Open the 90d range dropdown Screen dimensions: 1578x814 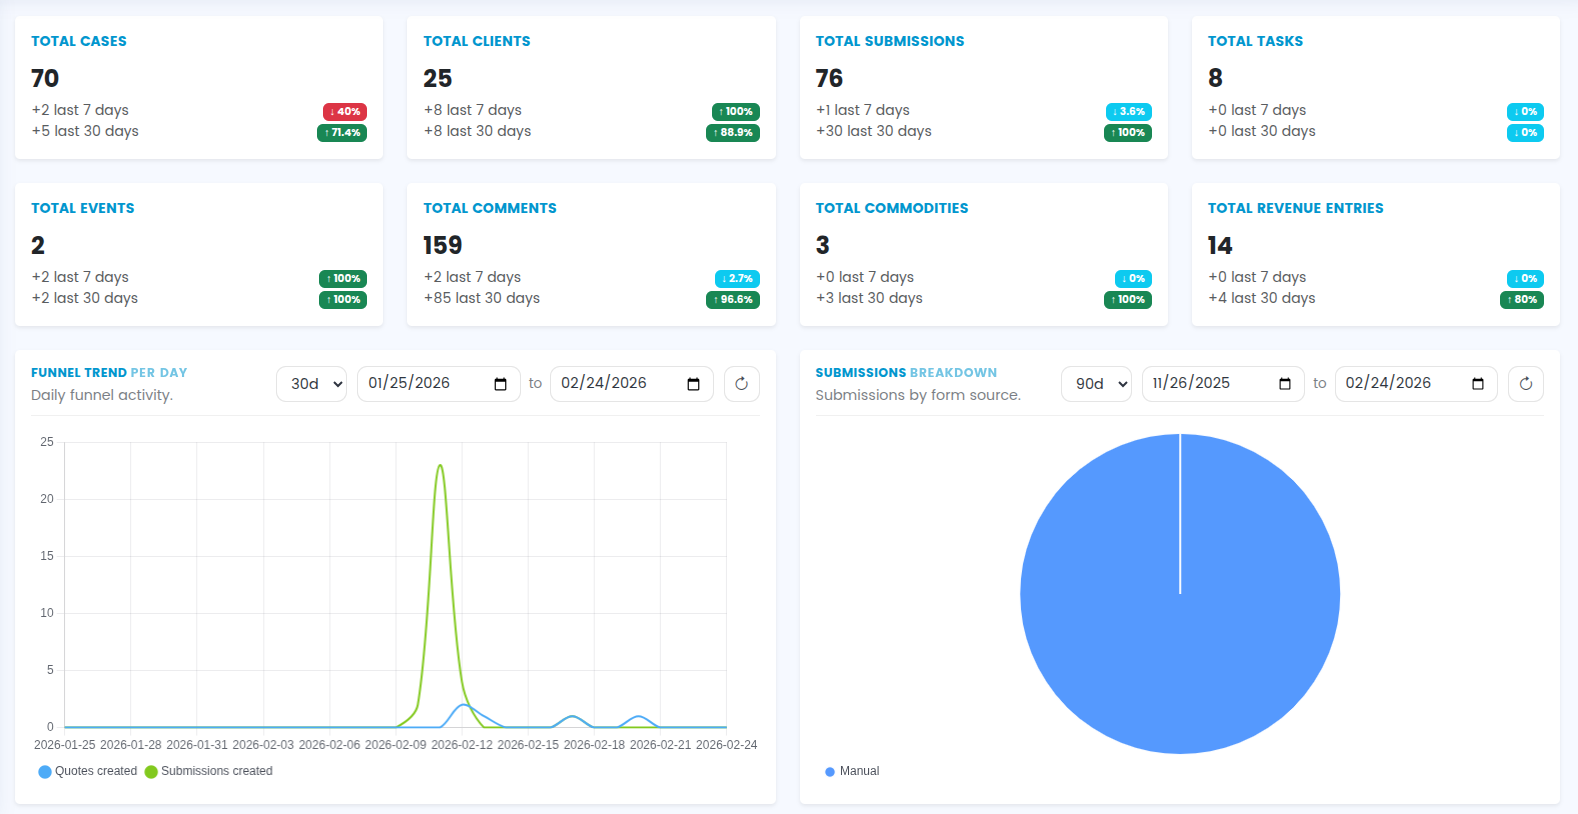(x=1096, y=384)
